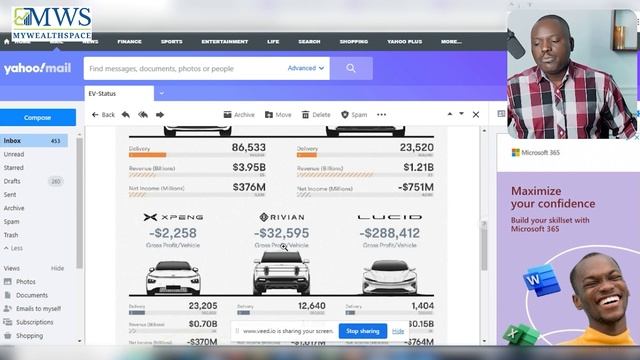Open the More... navigation menu
The image size is (640, 360).
pos(451,42)
